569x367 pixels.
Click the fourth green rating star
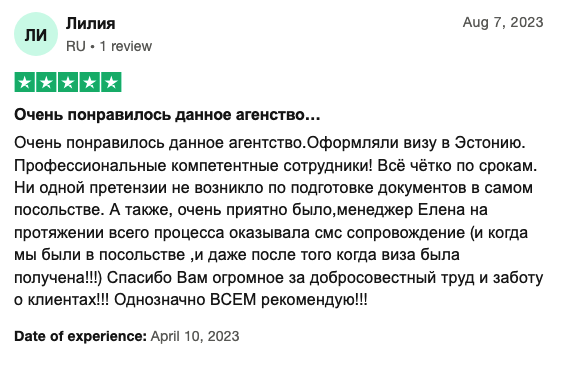(89, 82)
